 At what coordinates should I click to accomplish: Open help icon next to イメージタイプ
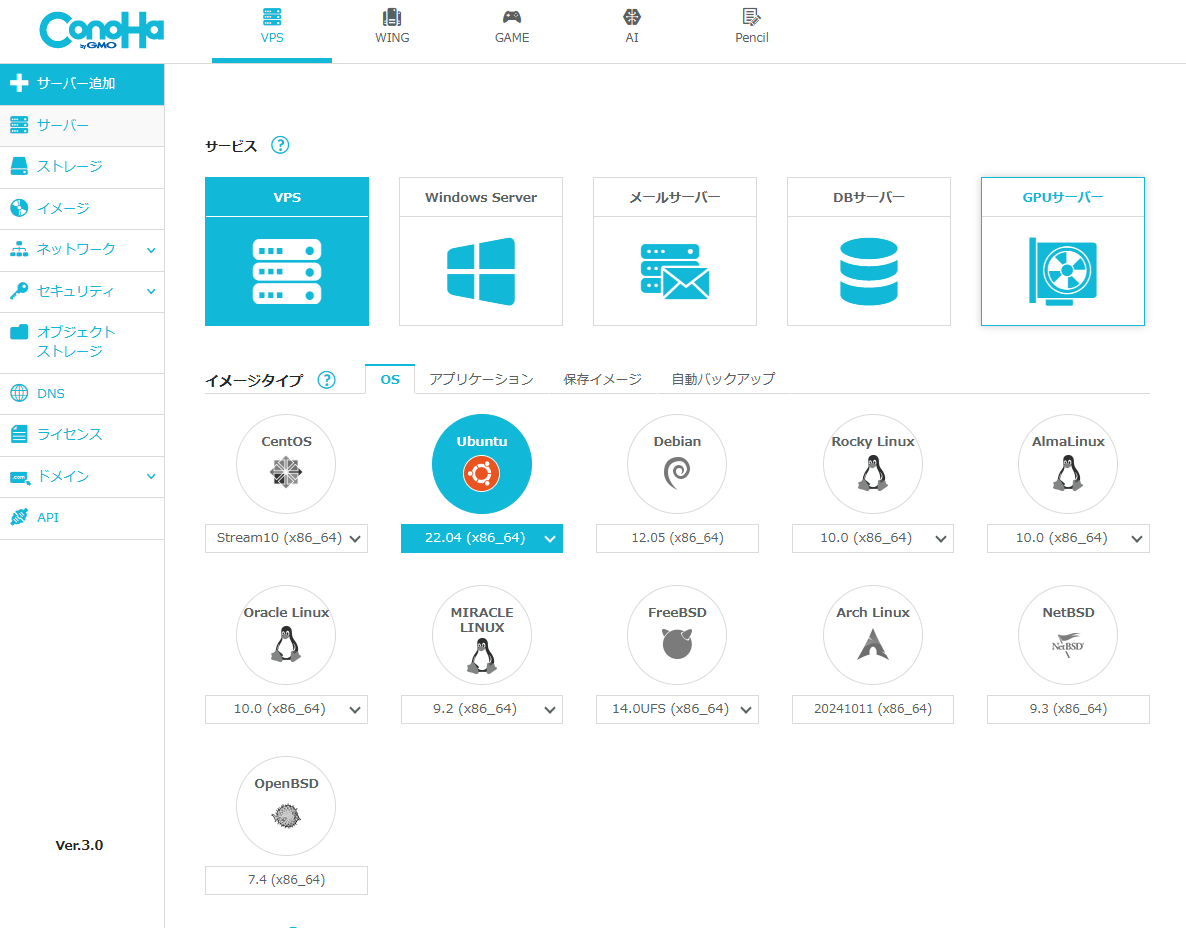coord(326,380)
